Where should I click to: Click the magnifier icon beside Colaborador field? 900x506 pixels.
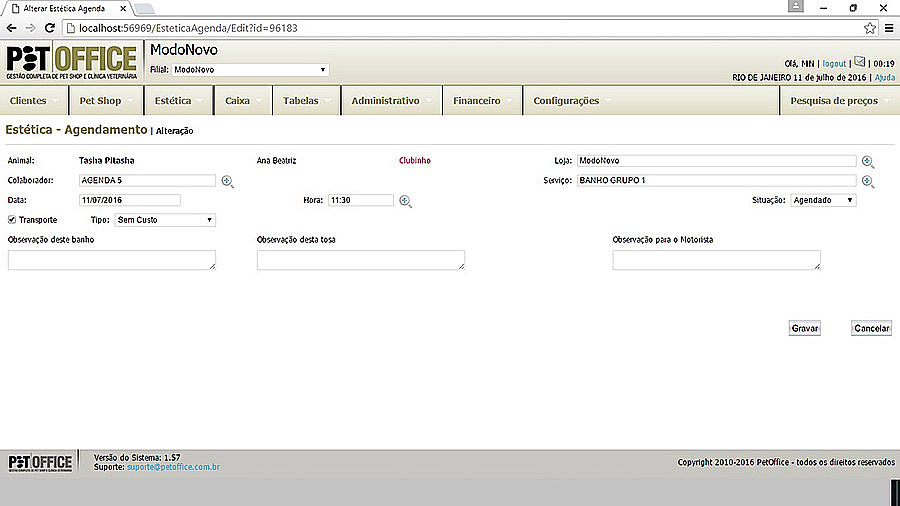(228, 181)
